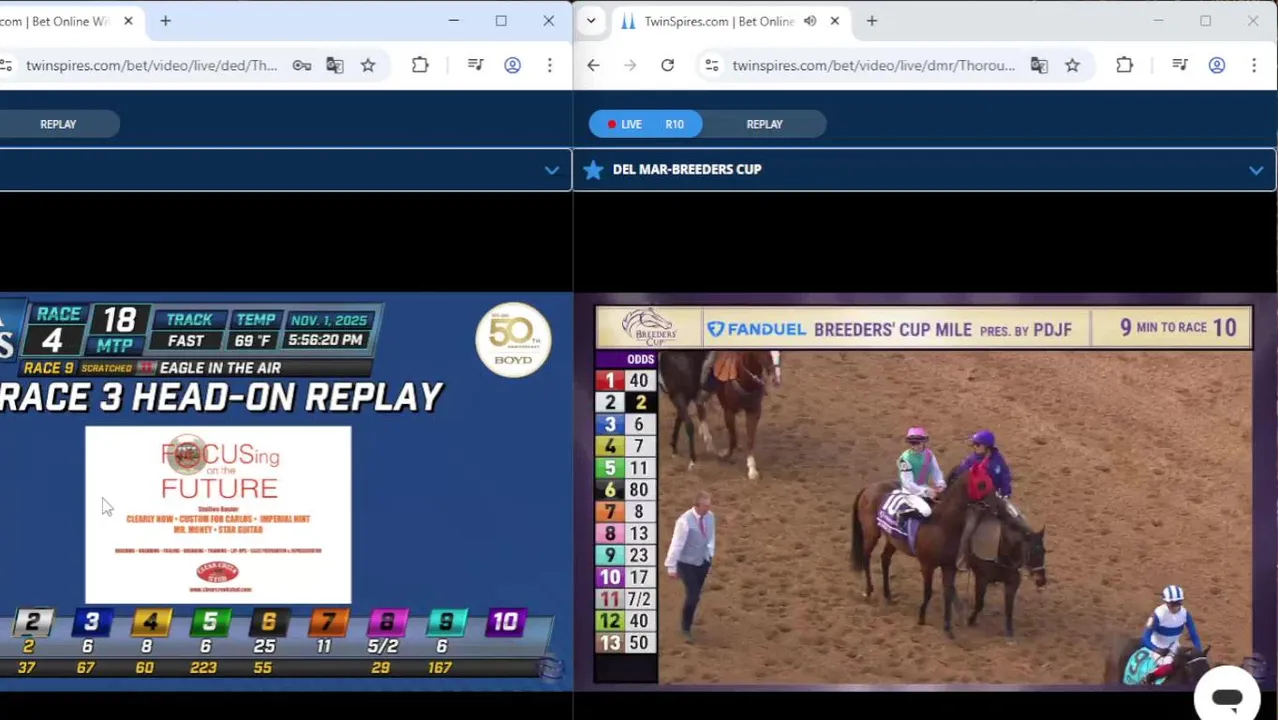This screenshot has height=720, width=1278.
Task: Open Chrome menu in left window
Action: coord(549,65)
